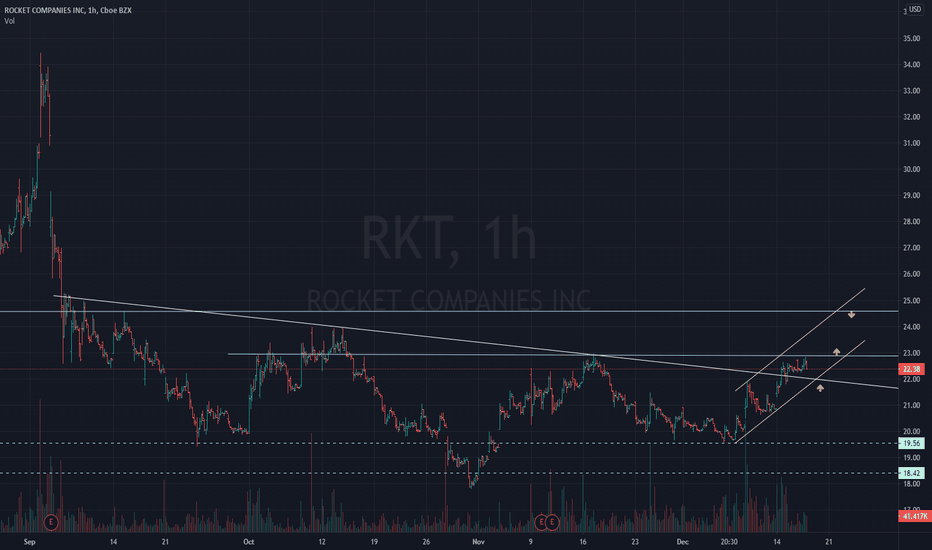The image size is (932, 550).
Task: Click the 20:30 time axis label
Action: (729, 542)
